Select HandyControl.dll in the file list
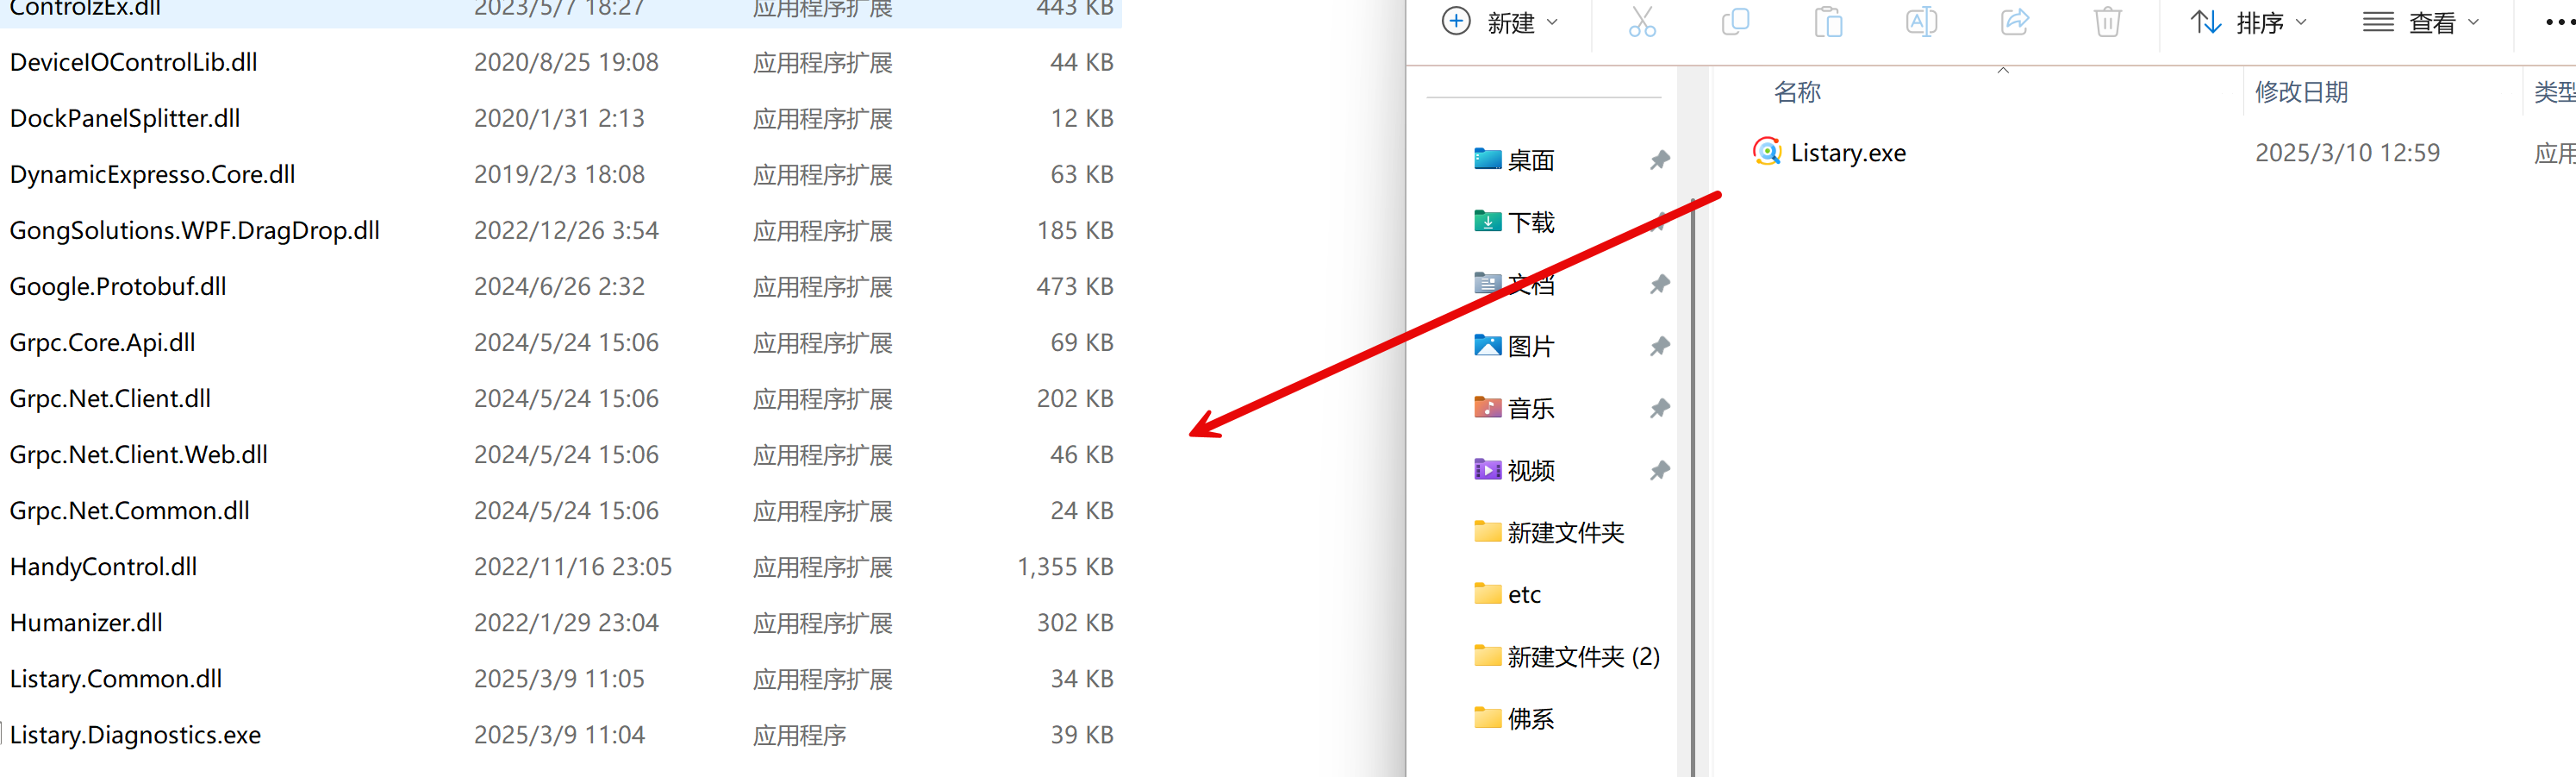 pos(104,567)
